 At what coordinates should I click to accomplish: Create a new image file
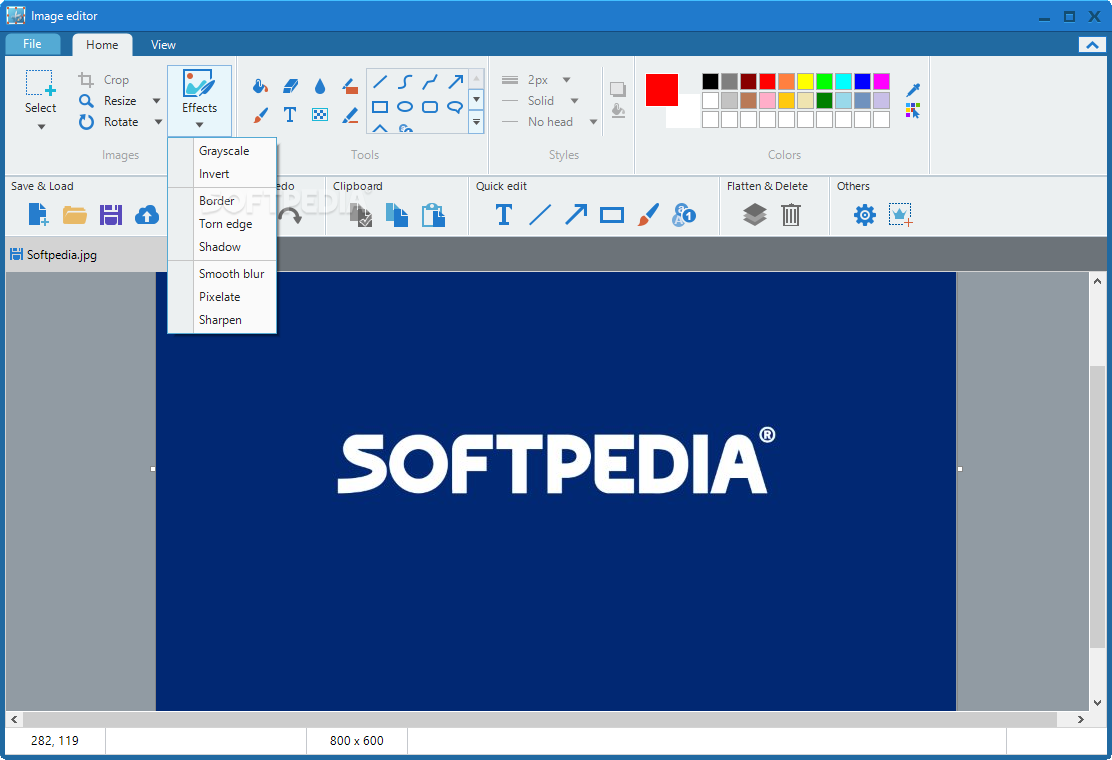38,214
